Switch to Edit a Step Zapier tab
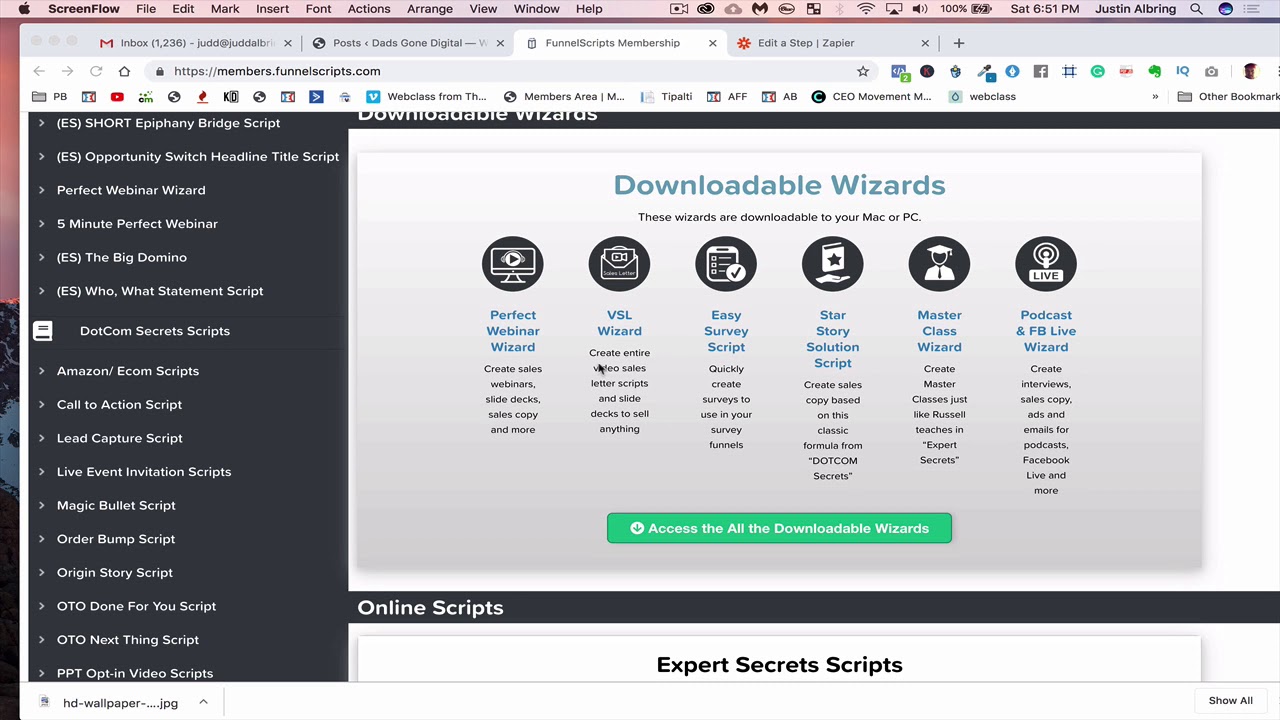 pyautogui.click(x=833, y=43)
